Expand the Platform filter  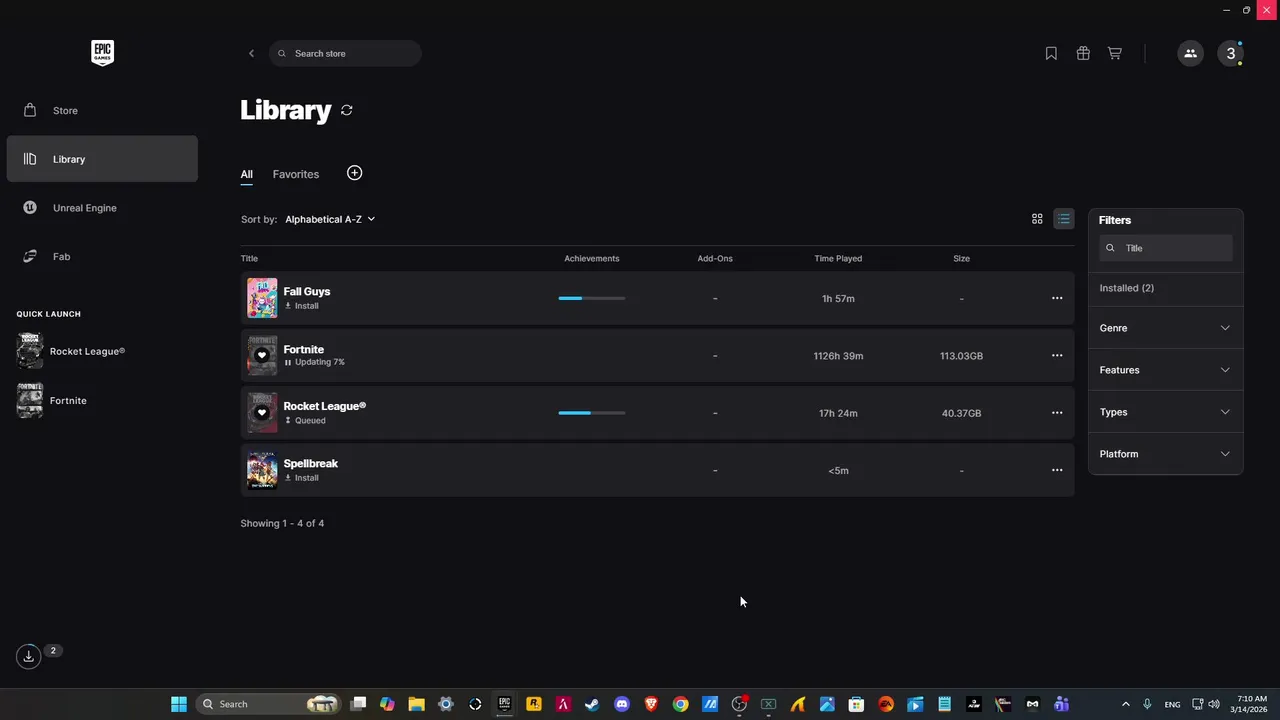[1165, 454]
